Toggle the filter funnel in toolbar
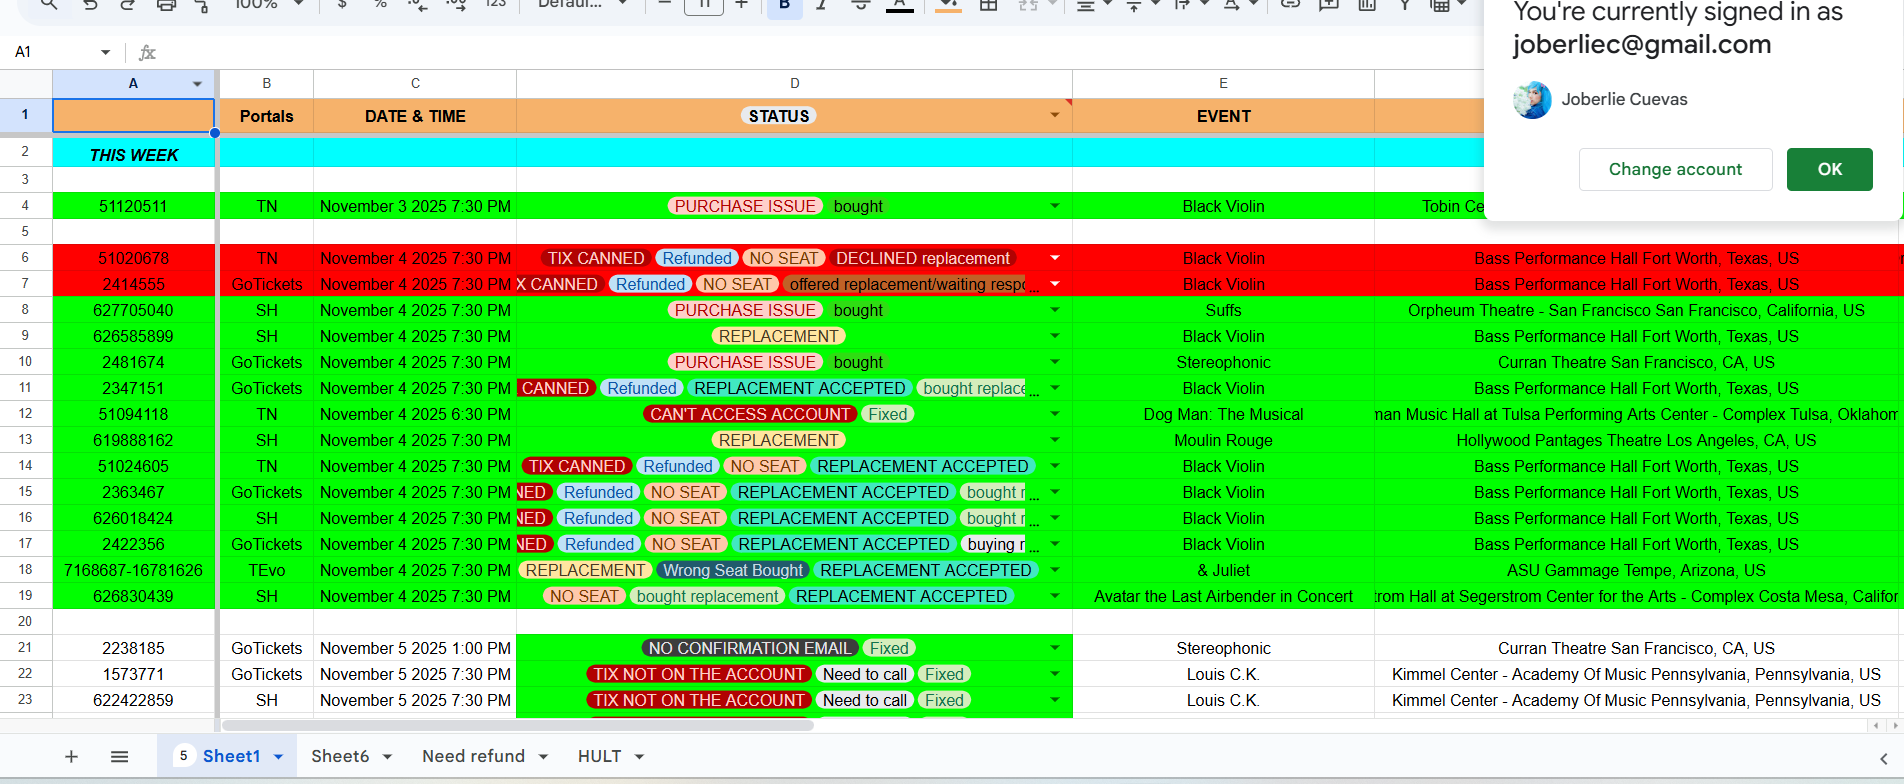The height and width of the screenshot is (784, 1904). point(1405,5)
